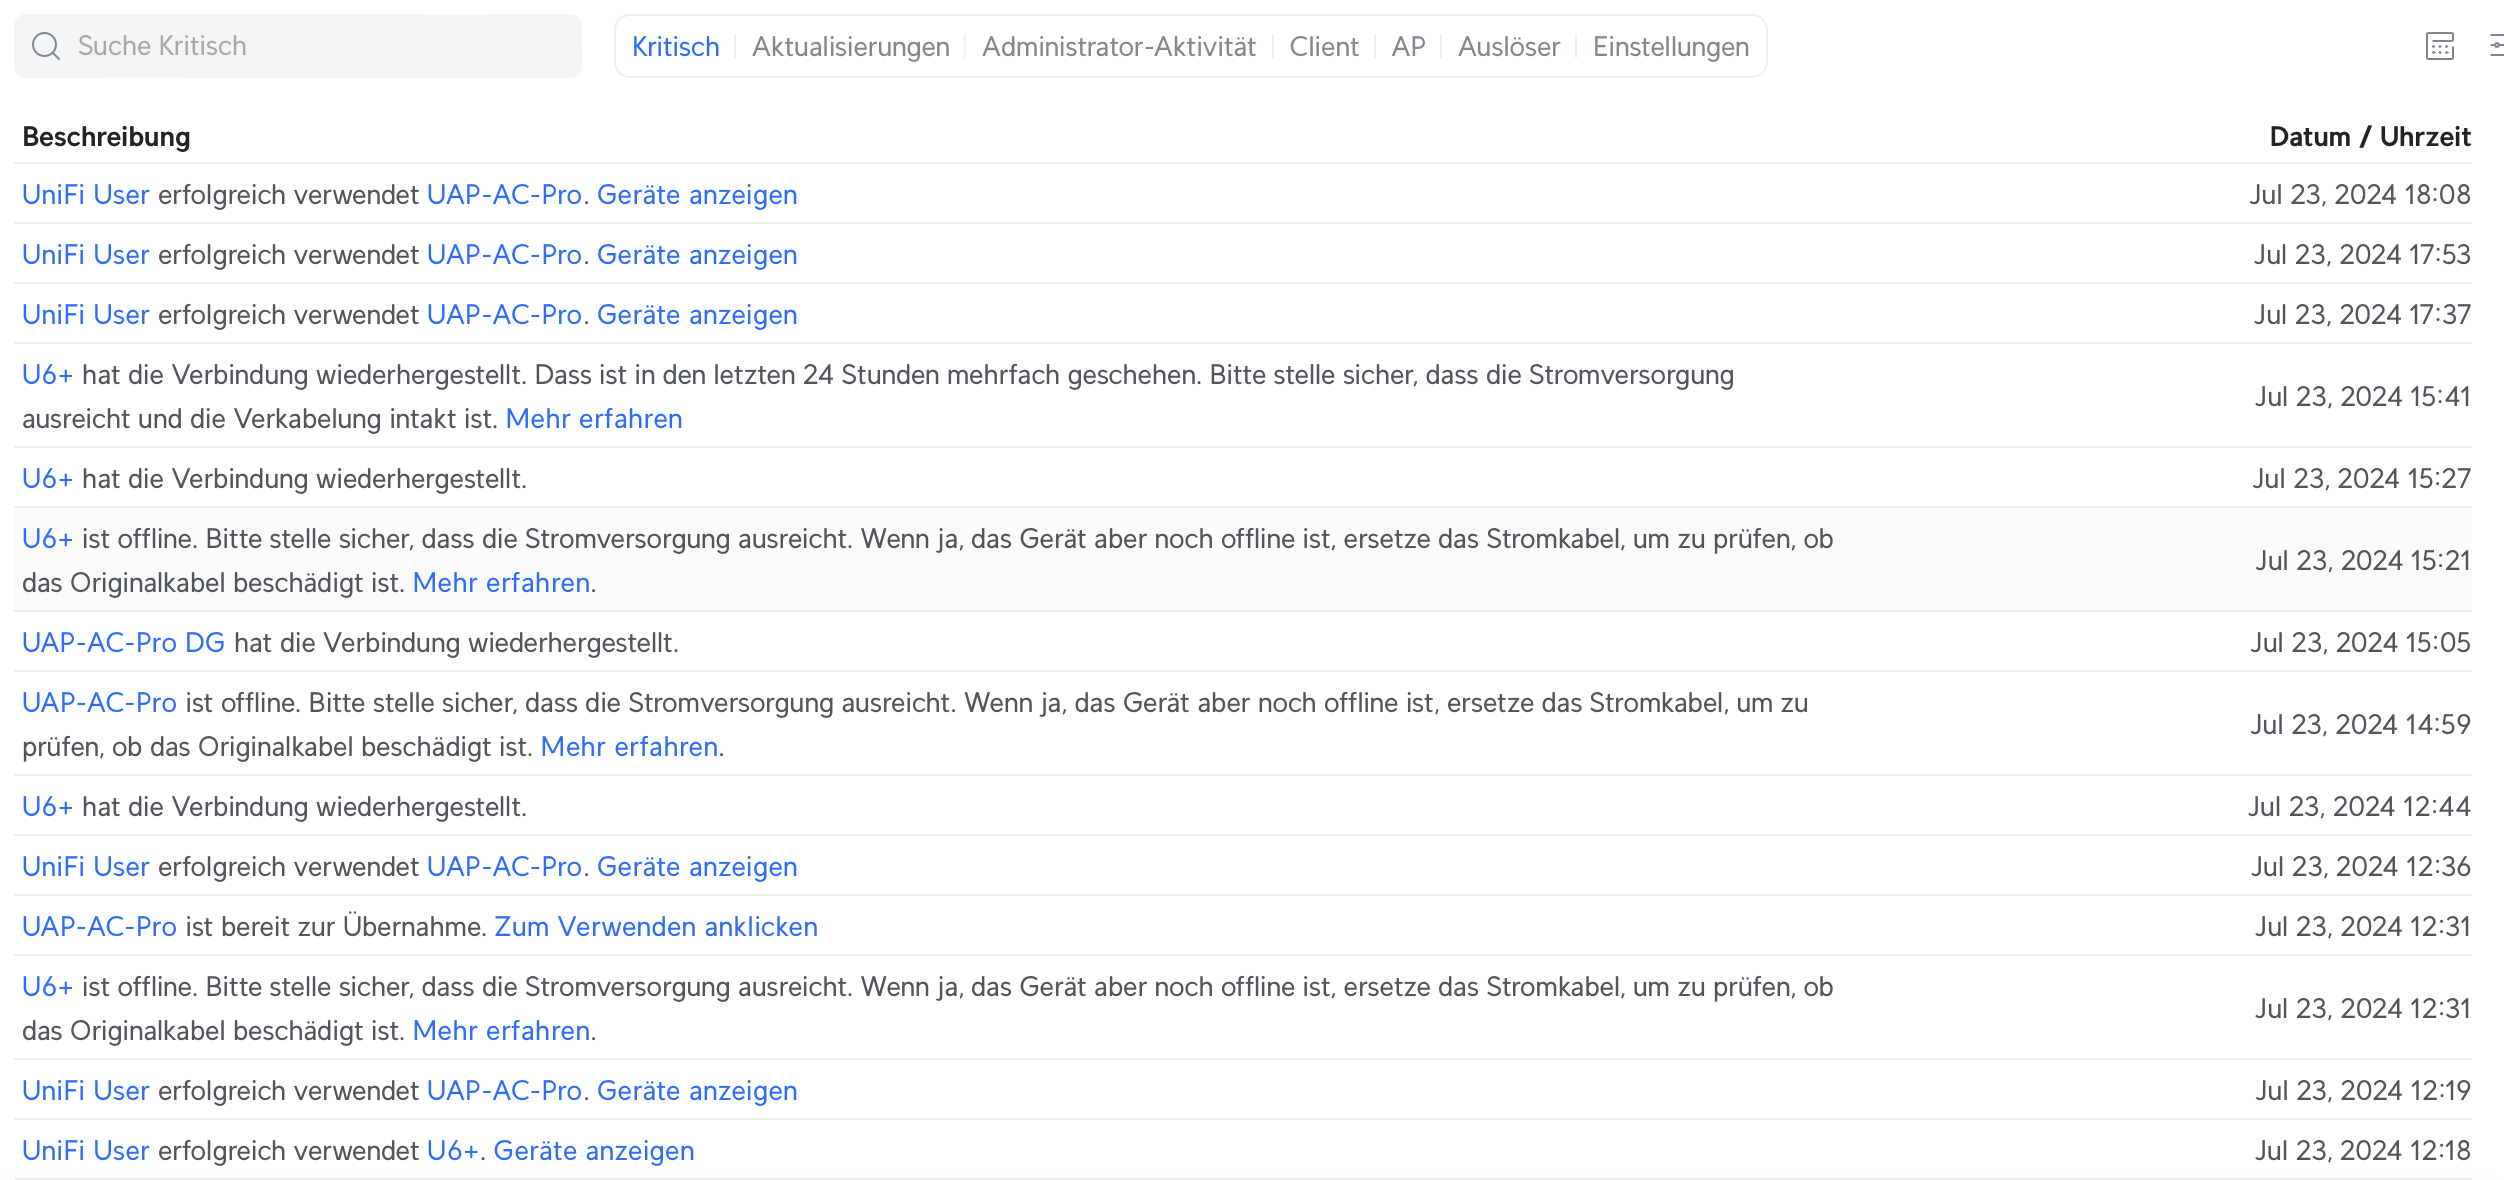Viewport: 2504px width, 1180px height.
Task: Click the magnifier search icon
Action: point(46,46)
